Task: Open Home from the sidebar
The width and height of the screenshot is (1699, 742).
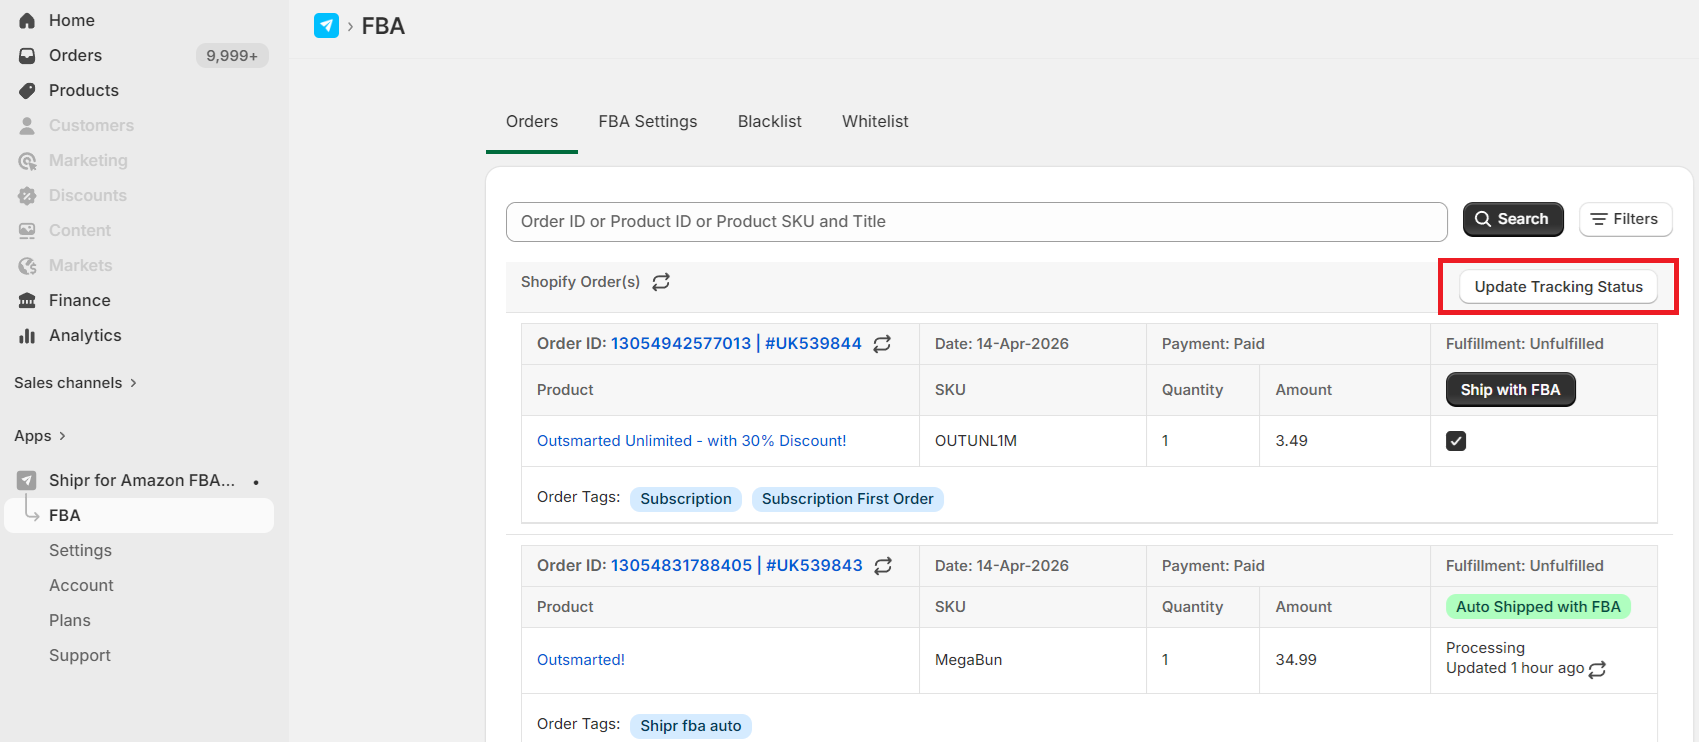Action: (x=71, y=20)
